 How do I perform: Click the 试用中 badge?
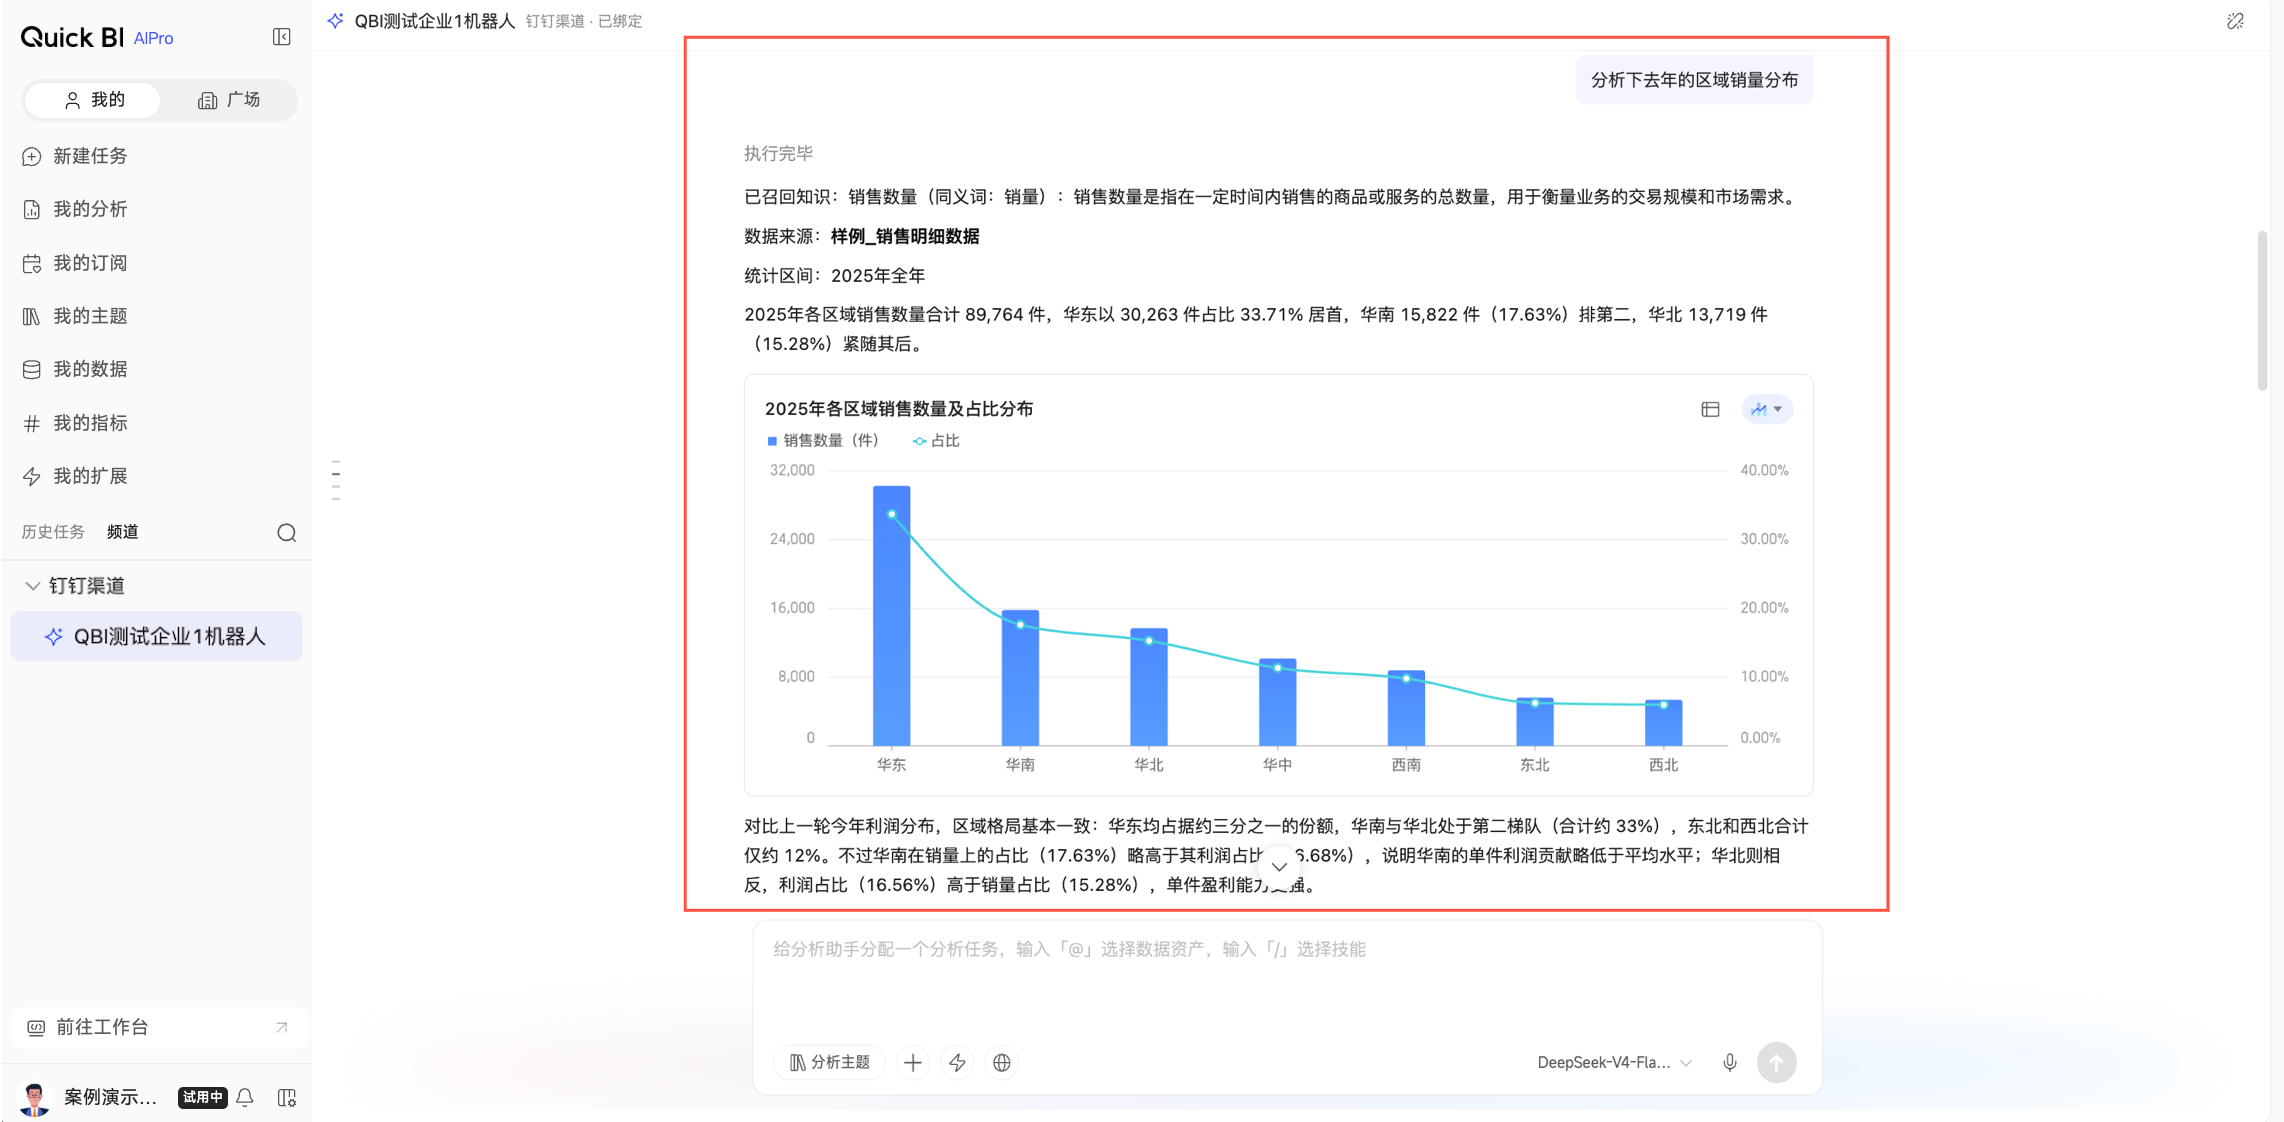[202, 1098]
